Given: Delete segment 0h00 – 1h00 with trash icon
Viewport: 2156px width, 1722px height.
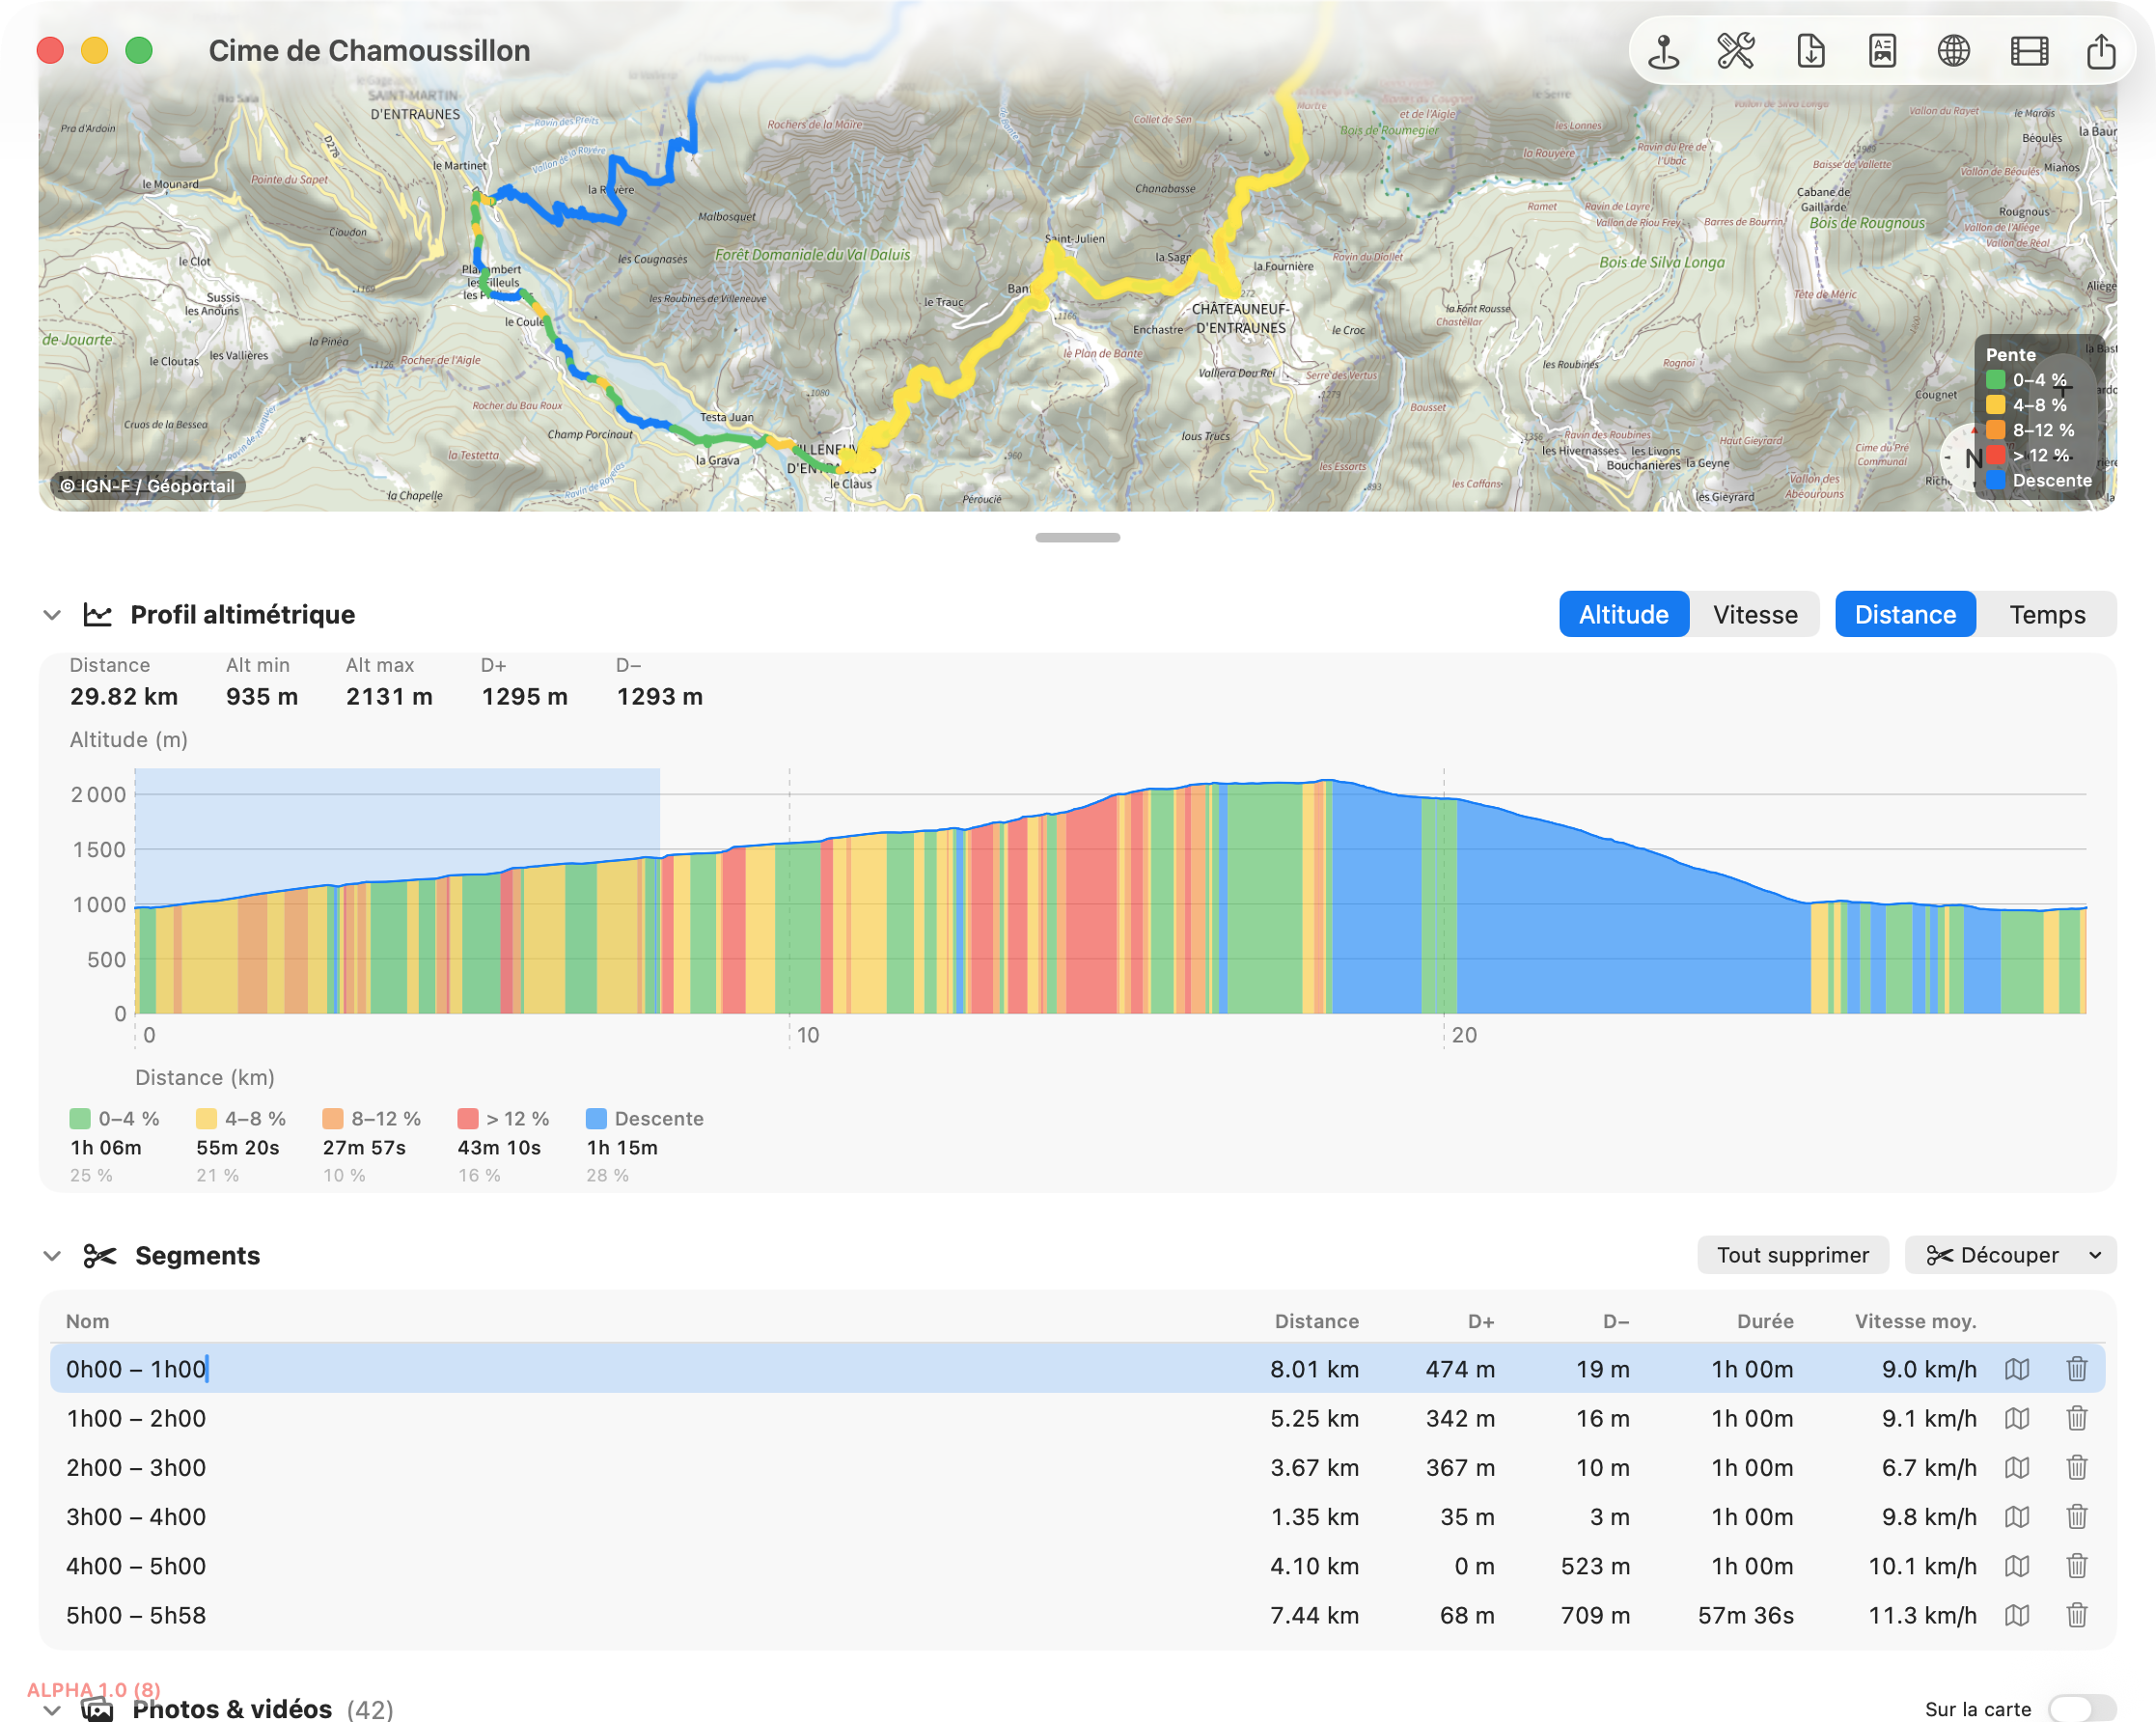Looking at the screenshot, I should pos(2077,1369).
